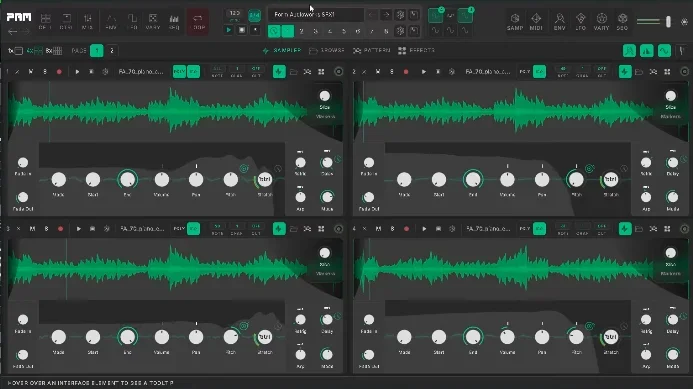
Task: Switch to the EFFECTS tab
Action: tap(416, 51)
